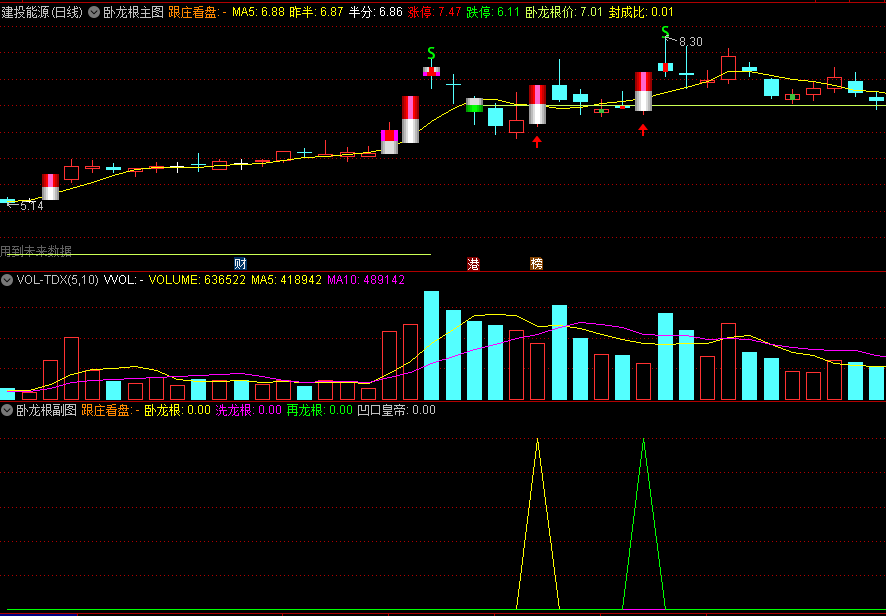
Task: Click the VOLUME: 636522 value
Action: [x=197, y=280]
